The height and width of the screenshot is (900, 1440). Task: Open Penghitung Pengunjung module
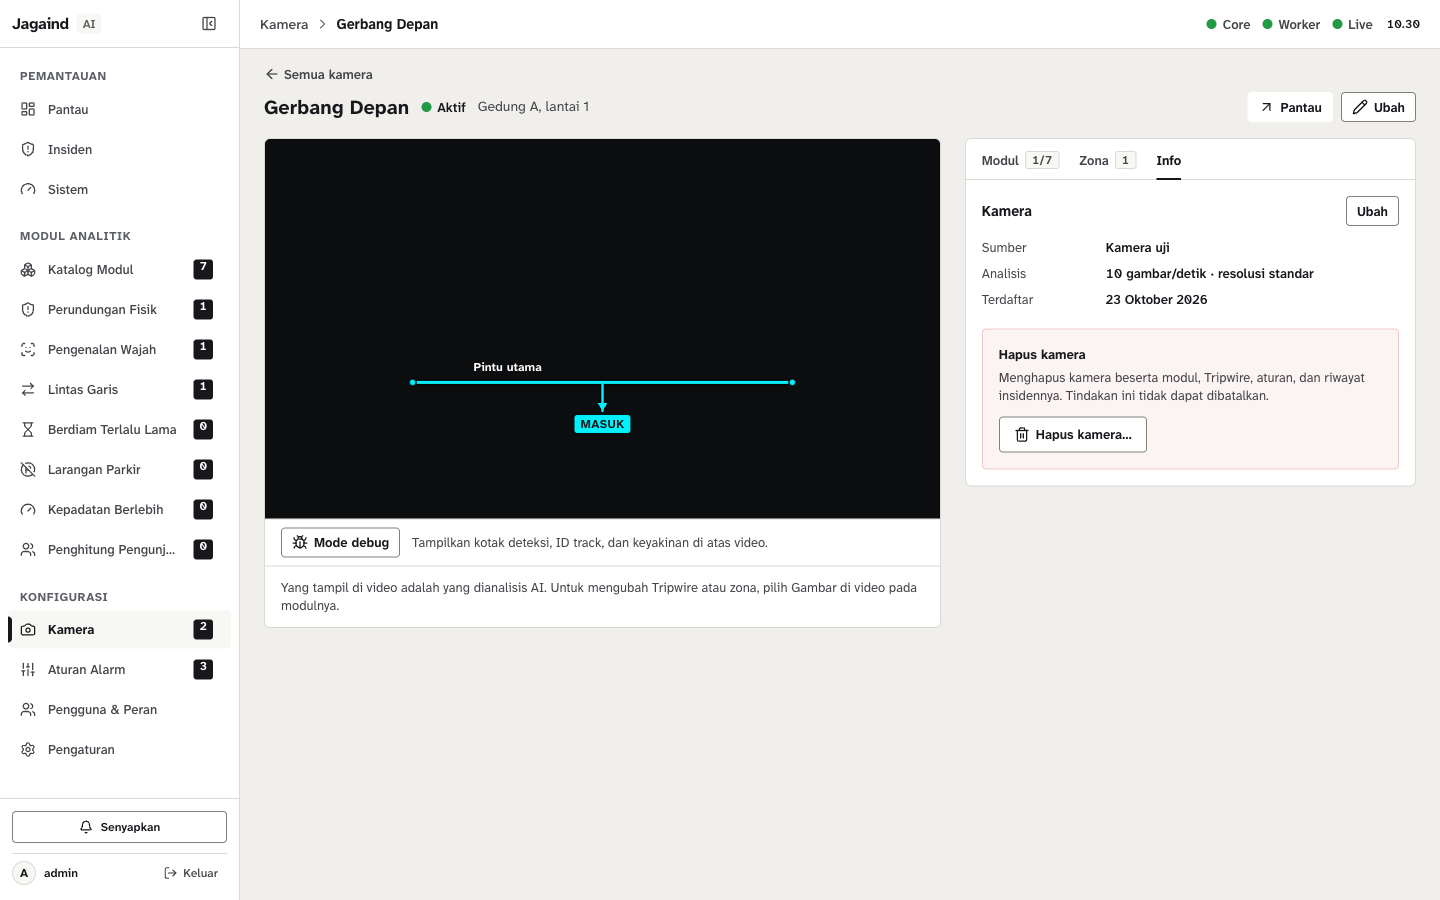(119, 549)
